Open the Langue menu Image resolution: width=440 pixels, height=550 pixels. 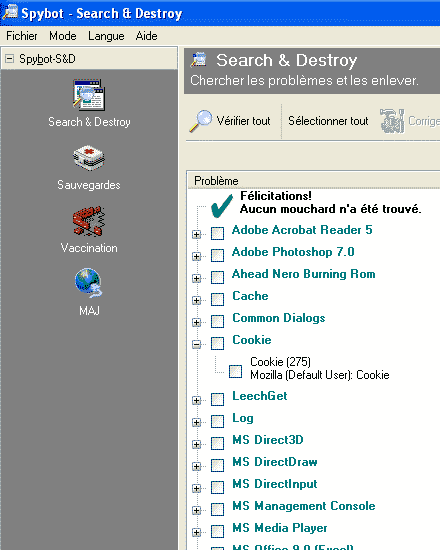click(x=106, y=36)
